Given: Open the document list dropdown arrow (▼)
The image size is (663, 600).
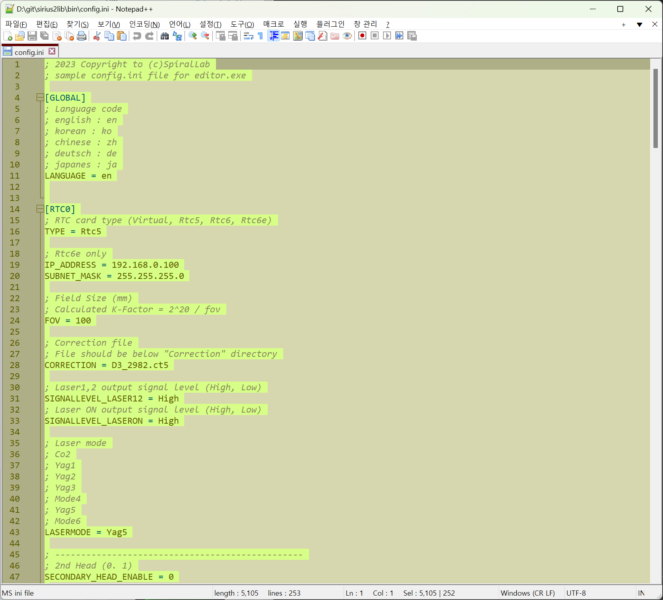Looking at the screenshot, I should coord(639,23).
